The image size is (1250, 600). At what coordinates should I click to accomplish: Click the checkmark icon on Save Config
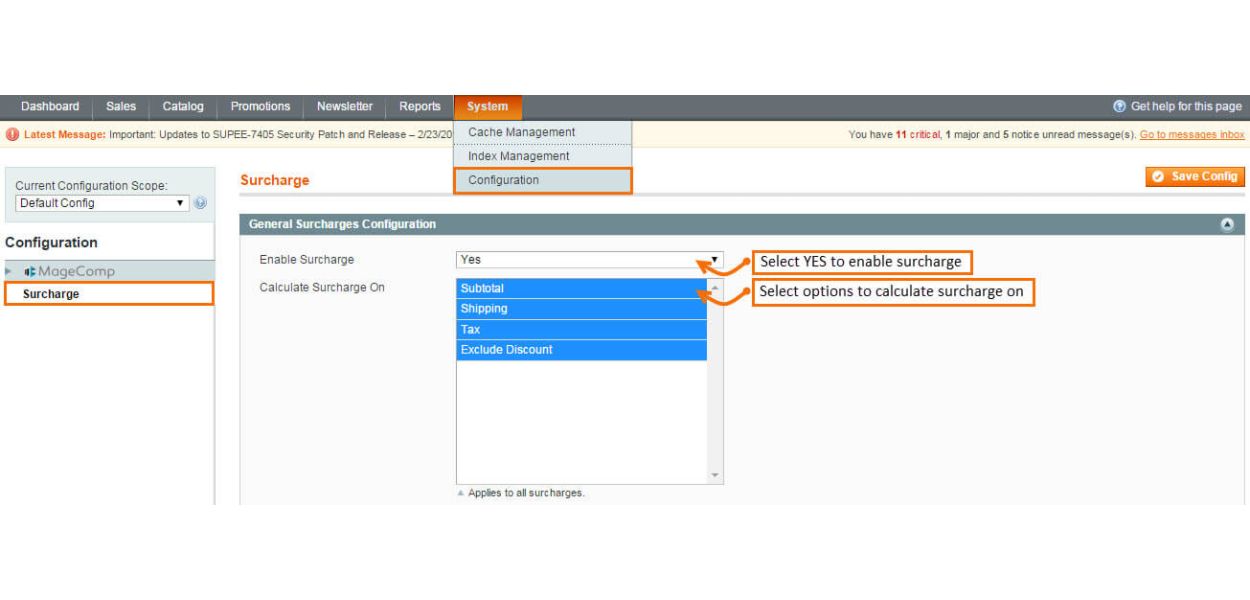(x=1158, y=177)
